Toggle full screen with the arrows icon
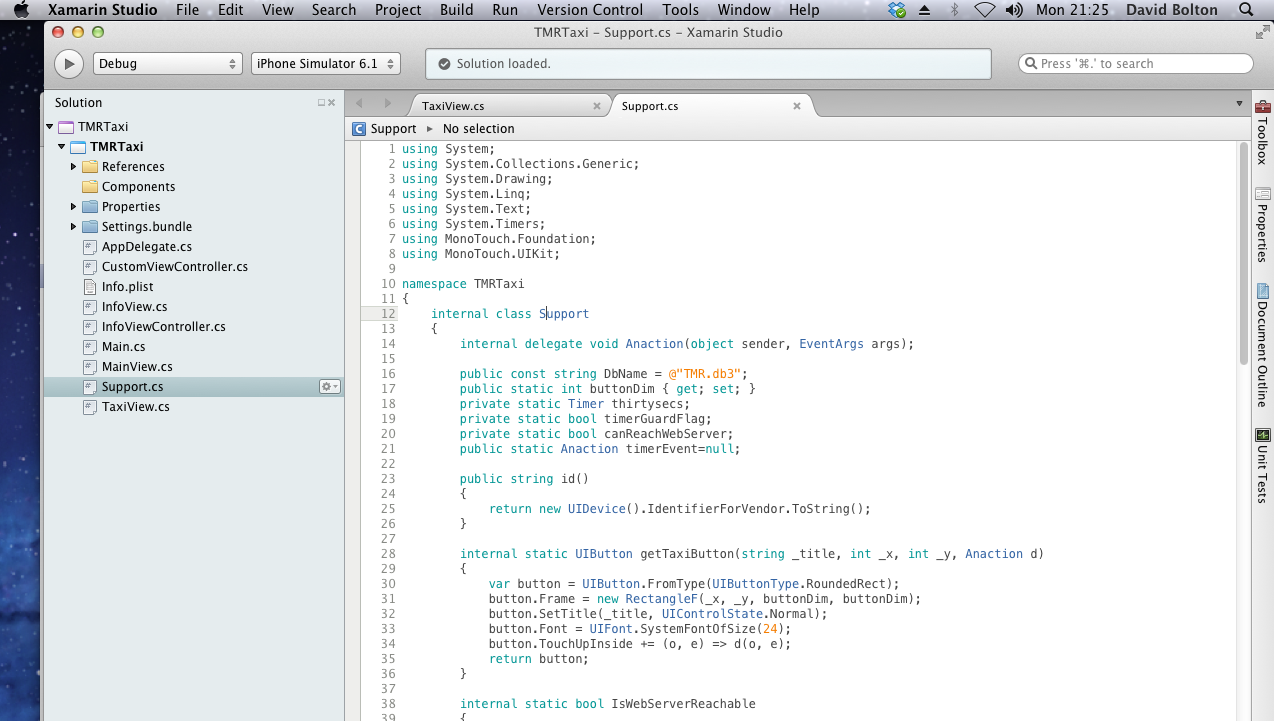This screenshot has height=721, width=1274. (1262, 32)
